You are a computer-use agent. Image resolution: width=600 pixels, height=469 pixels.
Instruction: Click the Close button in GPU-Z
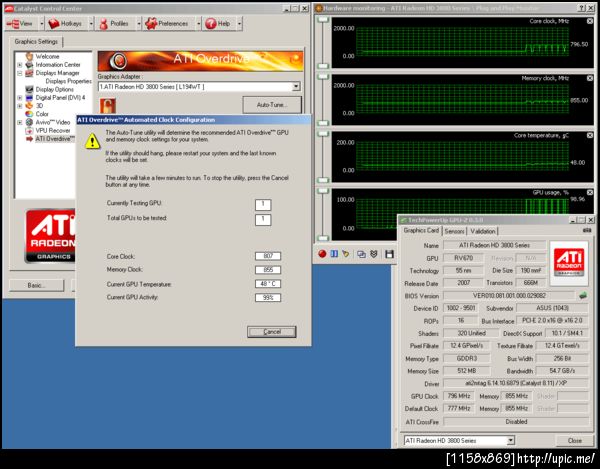pyautogui.click(x=574, y=440)
